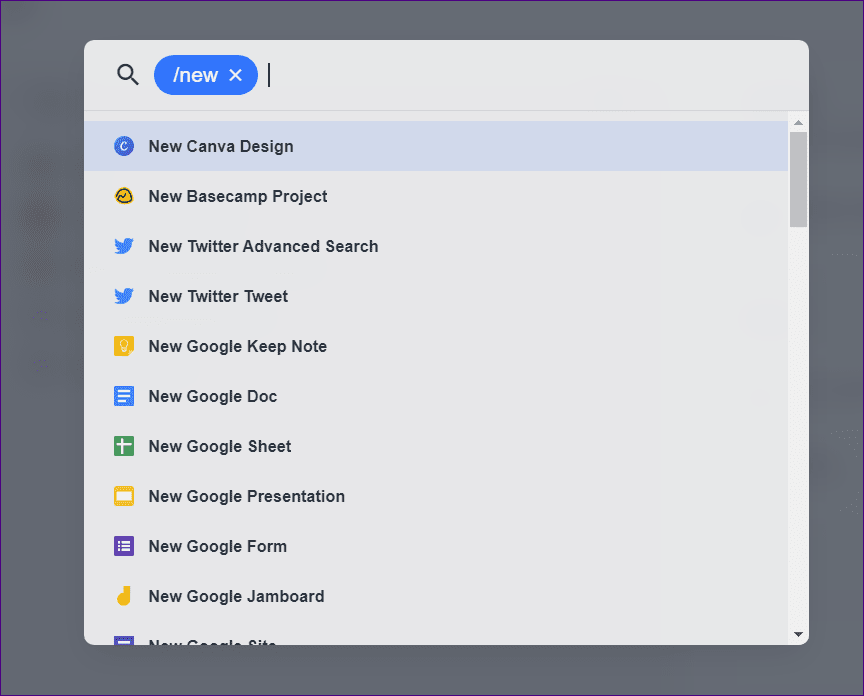Choose New Google Form
864x696 pixels.
[436, 546]
